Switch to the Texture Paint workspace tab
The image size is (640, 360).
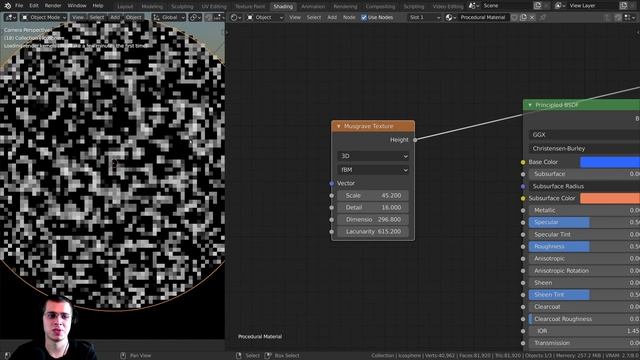[x=250, y=7]
